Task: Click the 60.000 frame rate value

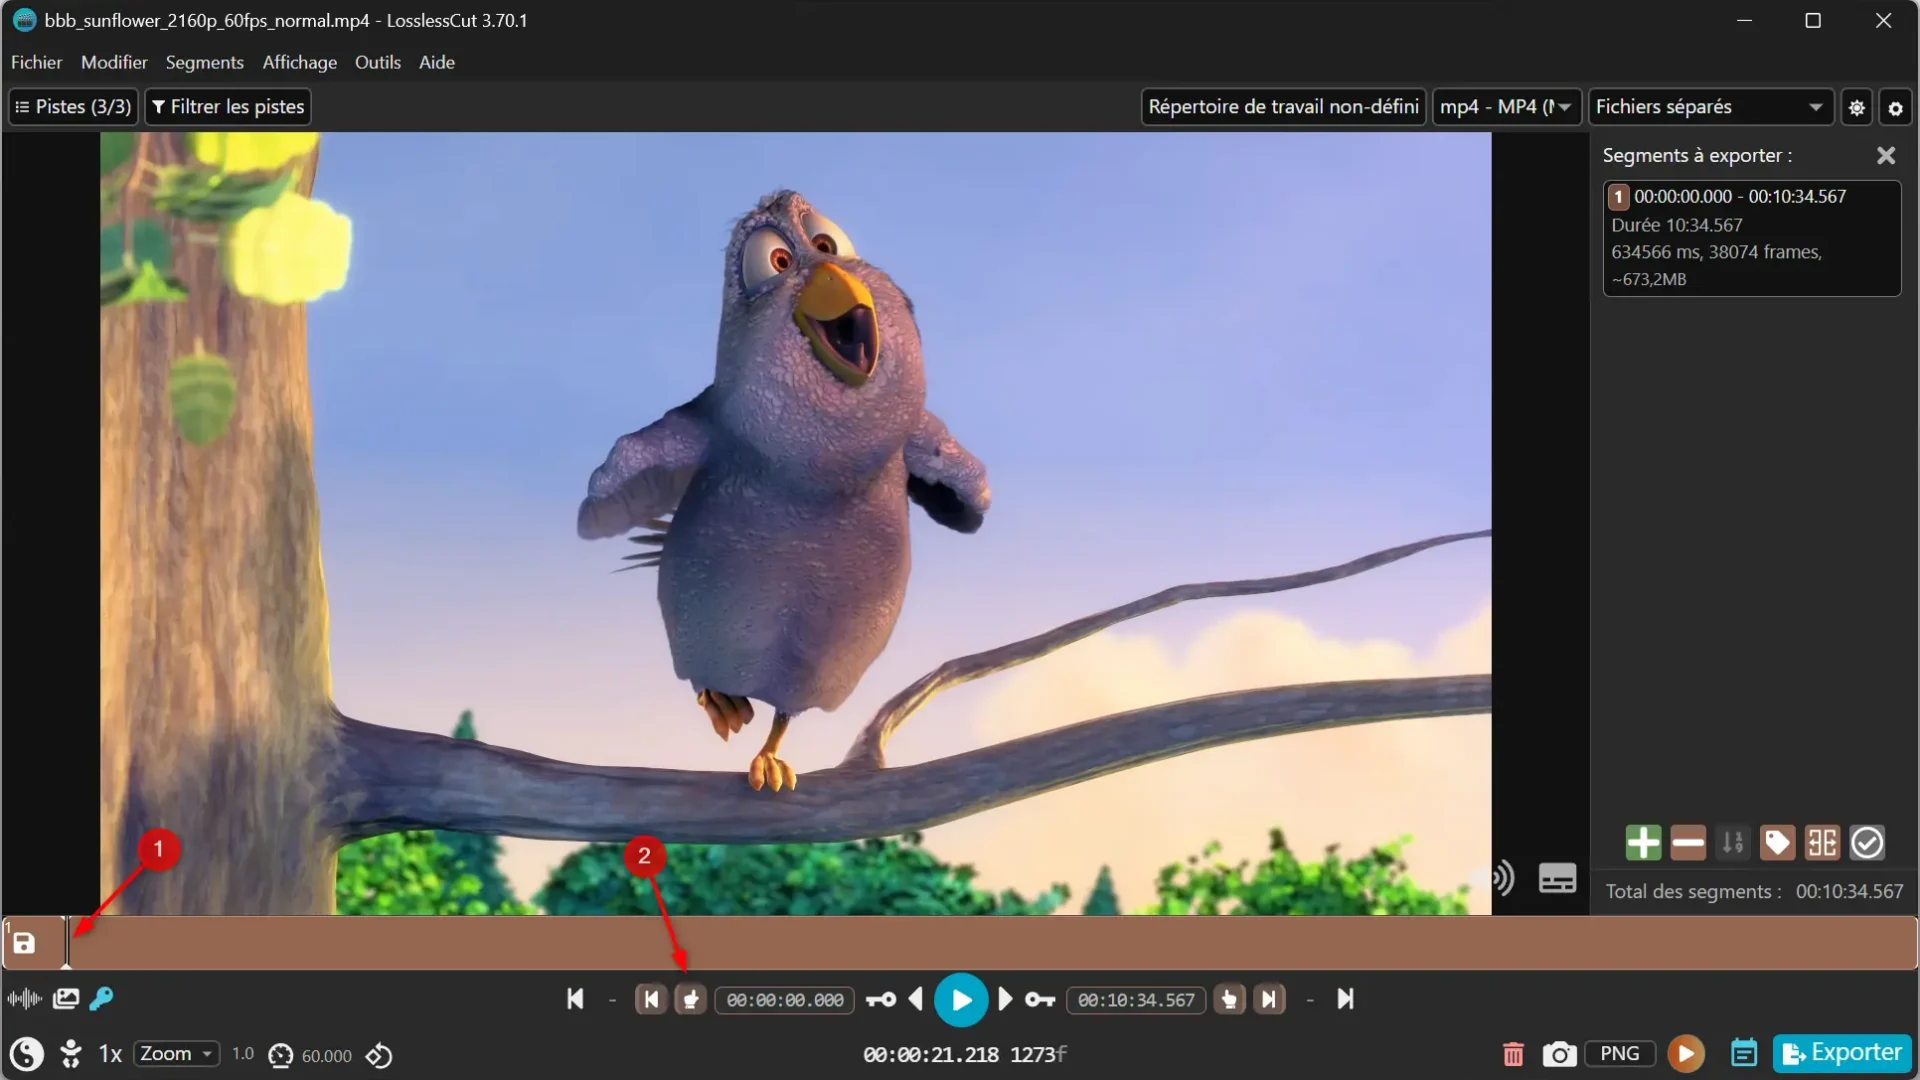Action: (326, 1056)
